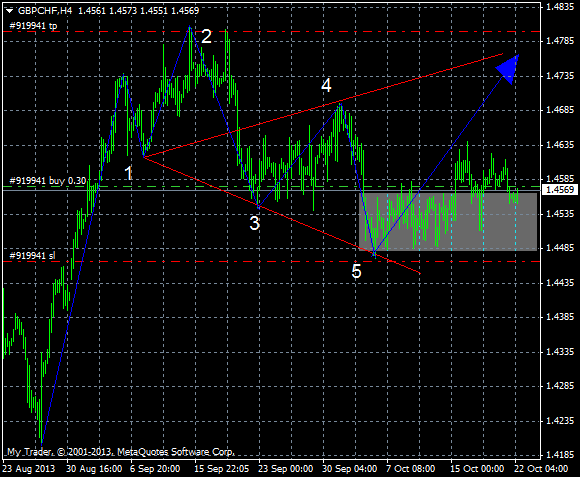Click the 1.4735 price axis label
The width and height of the screenshot is (580, 477).
coord(560,76)
